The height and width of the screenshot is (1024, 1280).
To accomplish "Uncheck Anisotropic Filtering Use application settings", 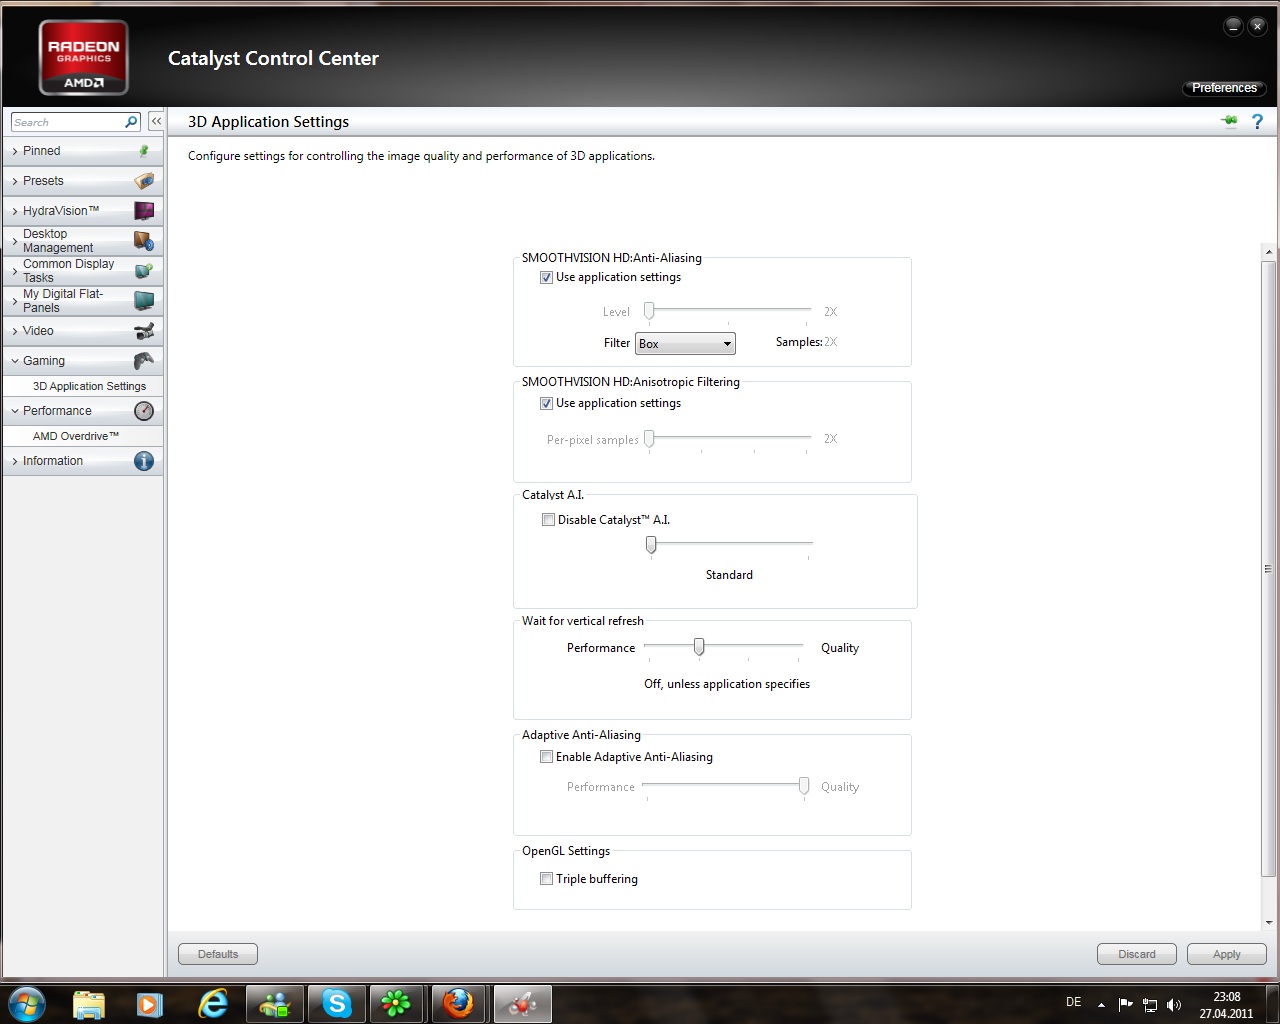I will [546, 404].
